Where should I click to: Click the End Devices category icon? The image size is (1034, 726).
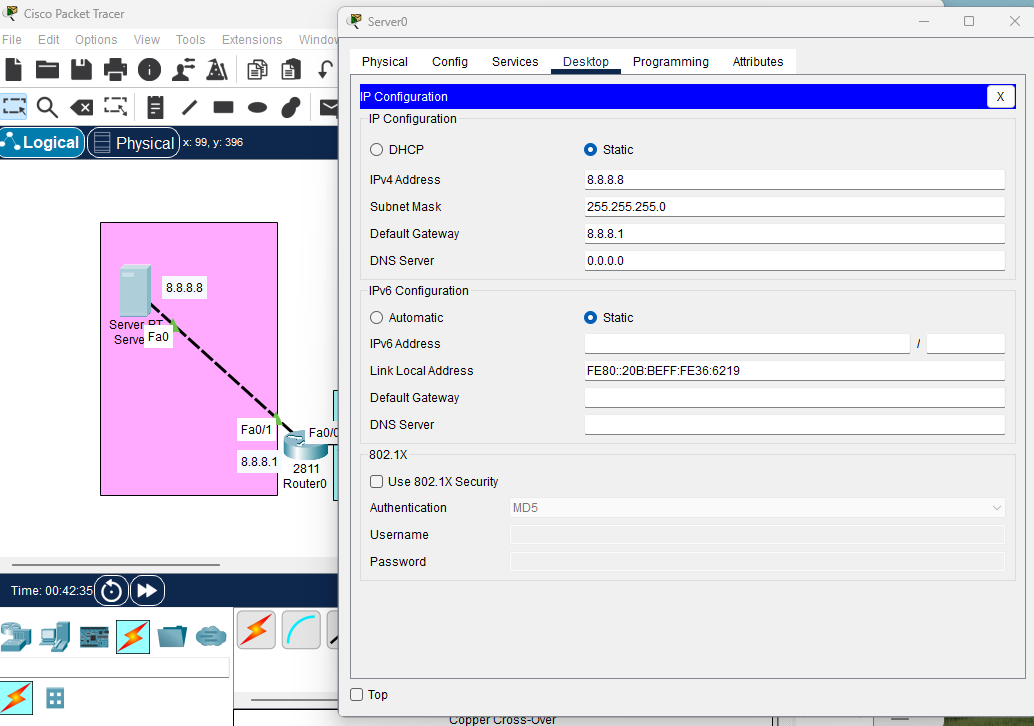click(x=55, y=637)
